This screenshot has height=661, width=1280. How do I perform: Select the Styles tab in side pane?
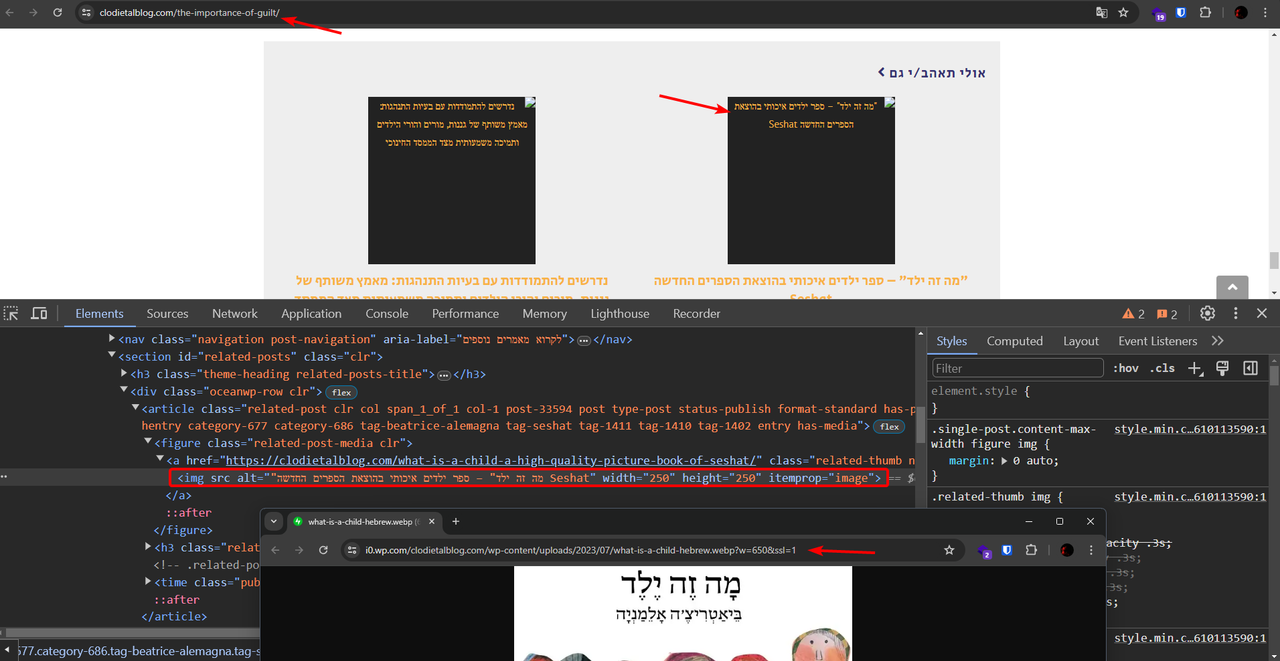pos(952,341)
